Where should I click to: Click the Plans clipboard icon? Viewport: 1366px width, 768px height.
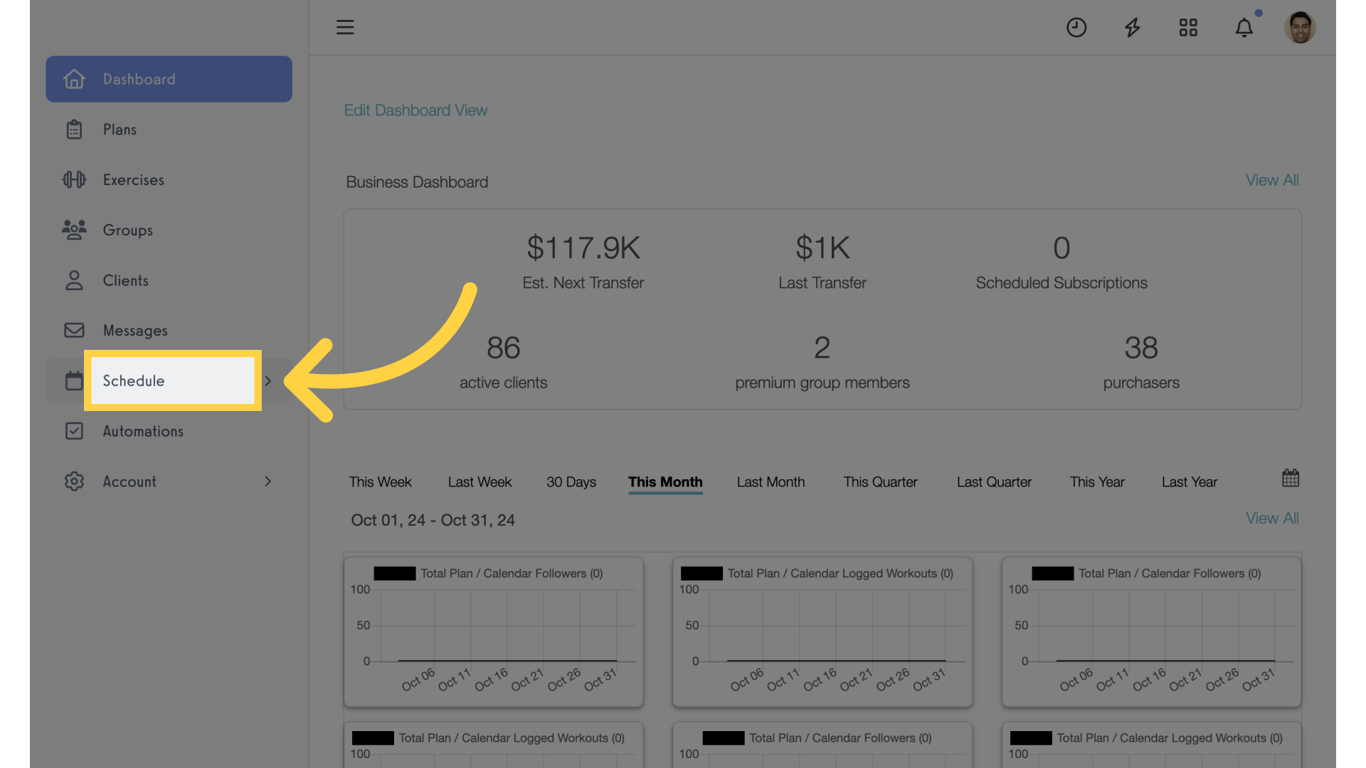click(73, 129)
